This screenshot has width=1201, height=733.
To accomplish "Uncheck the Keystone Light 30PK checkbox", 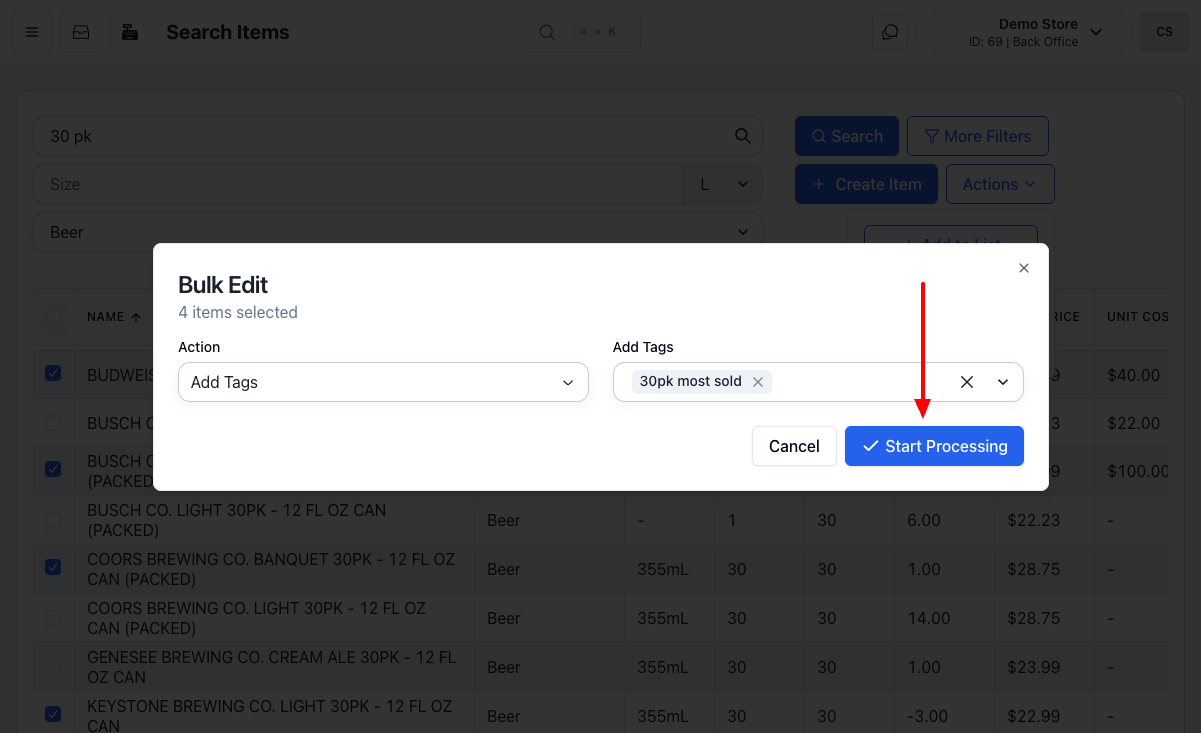I will pyautogui.click(x=53, y=714).
